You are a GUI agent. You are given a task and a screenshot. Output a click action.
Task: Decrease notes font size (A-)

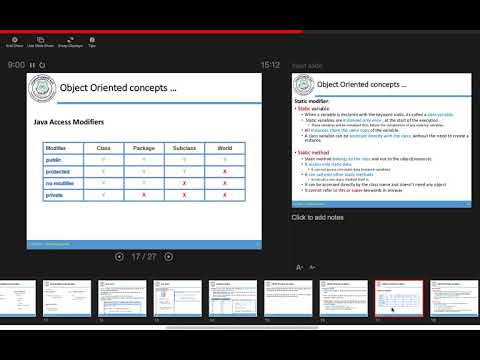pyautogui.click(x=312, y=267)
